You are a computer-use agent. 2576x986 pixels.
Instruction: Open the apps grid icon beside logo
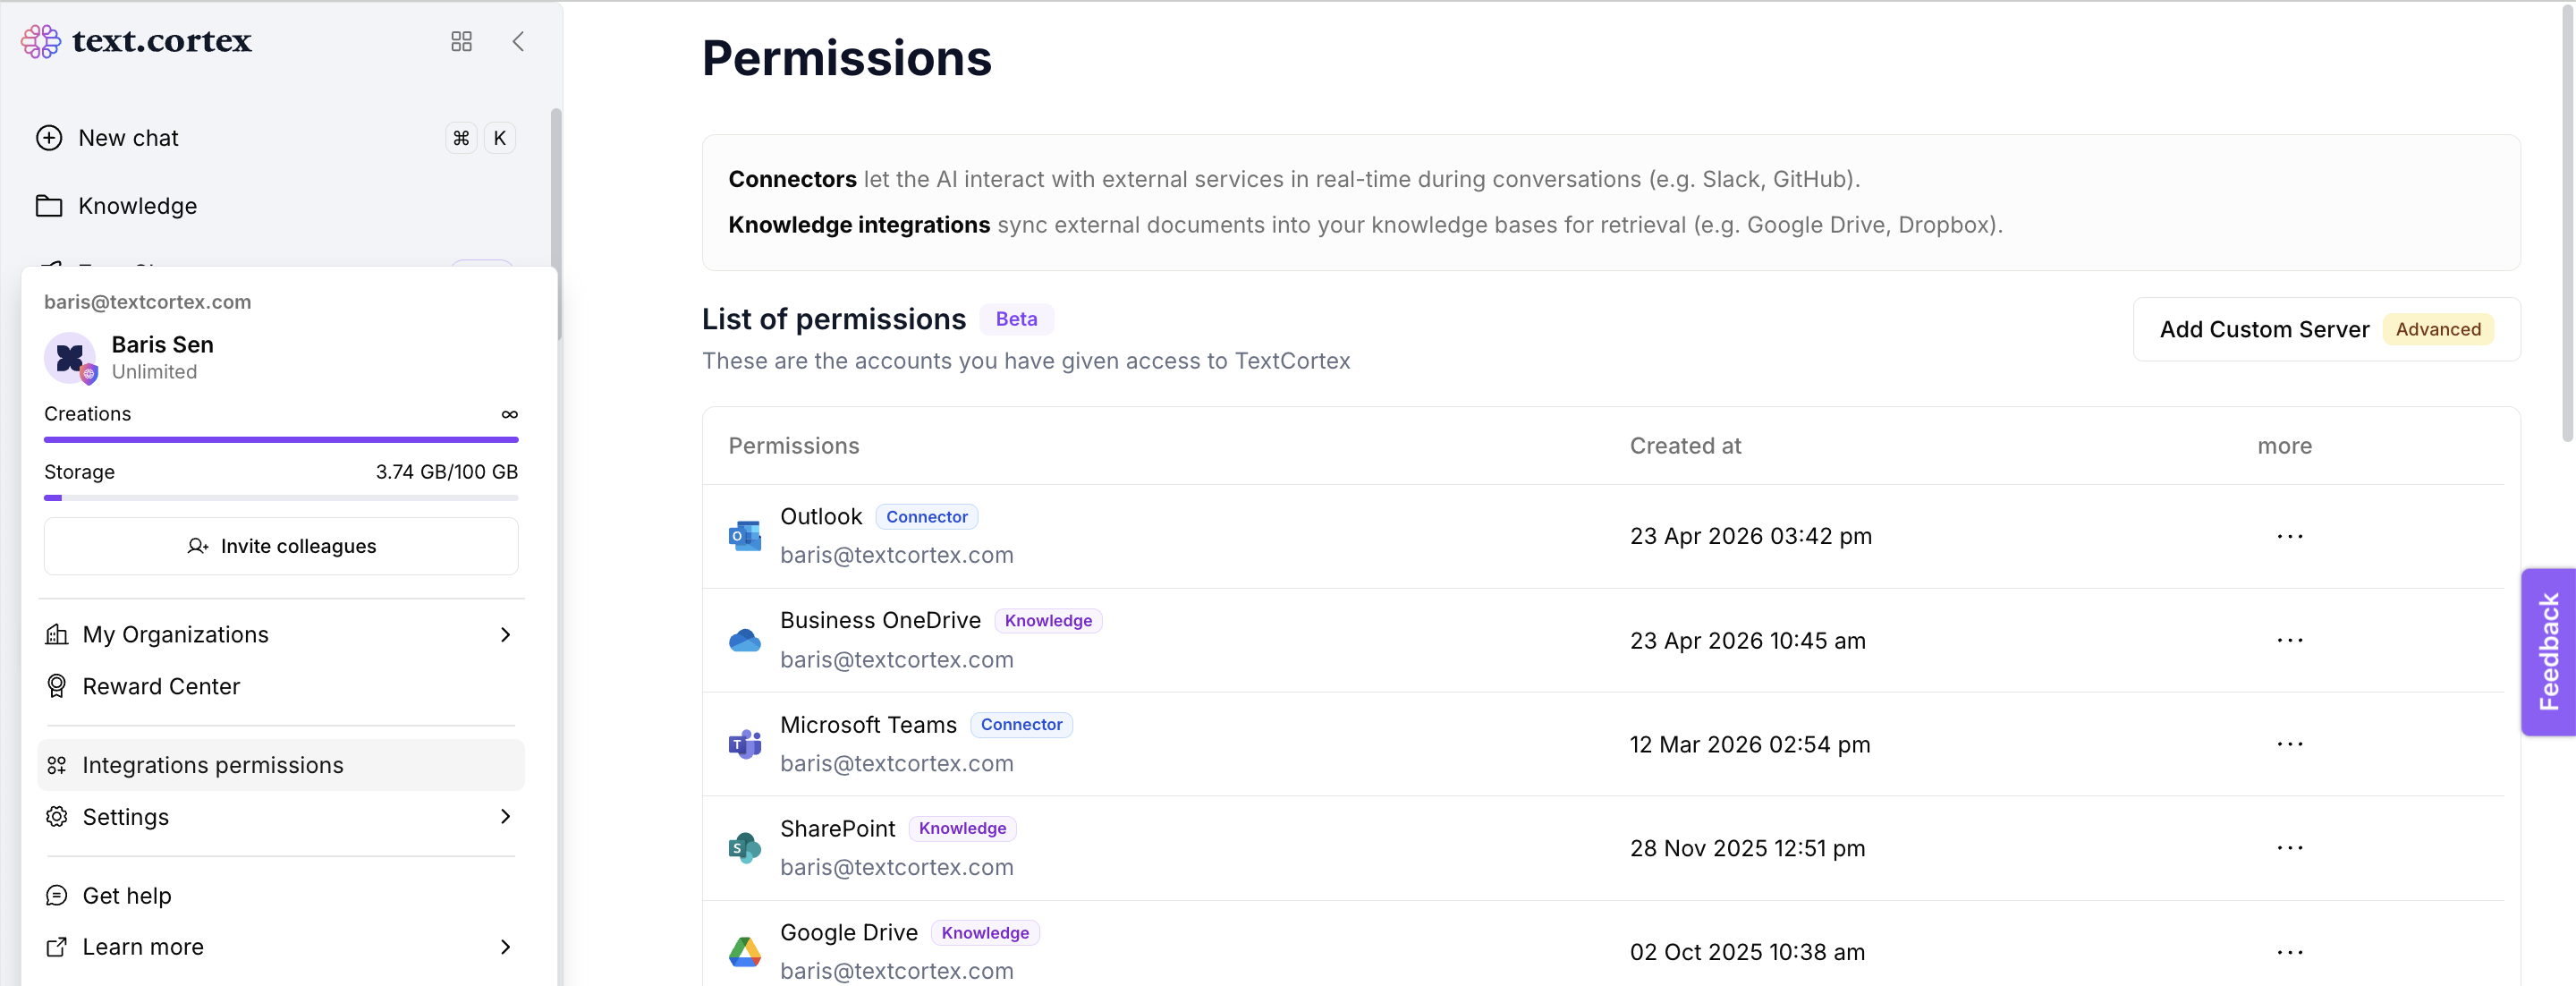click(x=461, y=42)
